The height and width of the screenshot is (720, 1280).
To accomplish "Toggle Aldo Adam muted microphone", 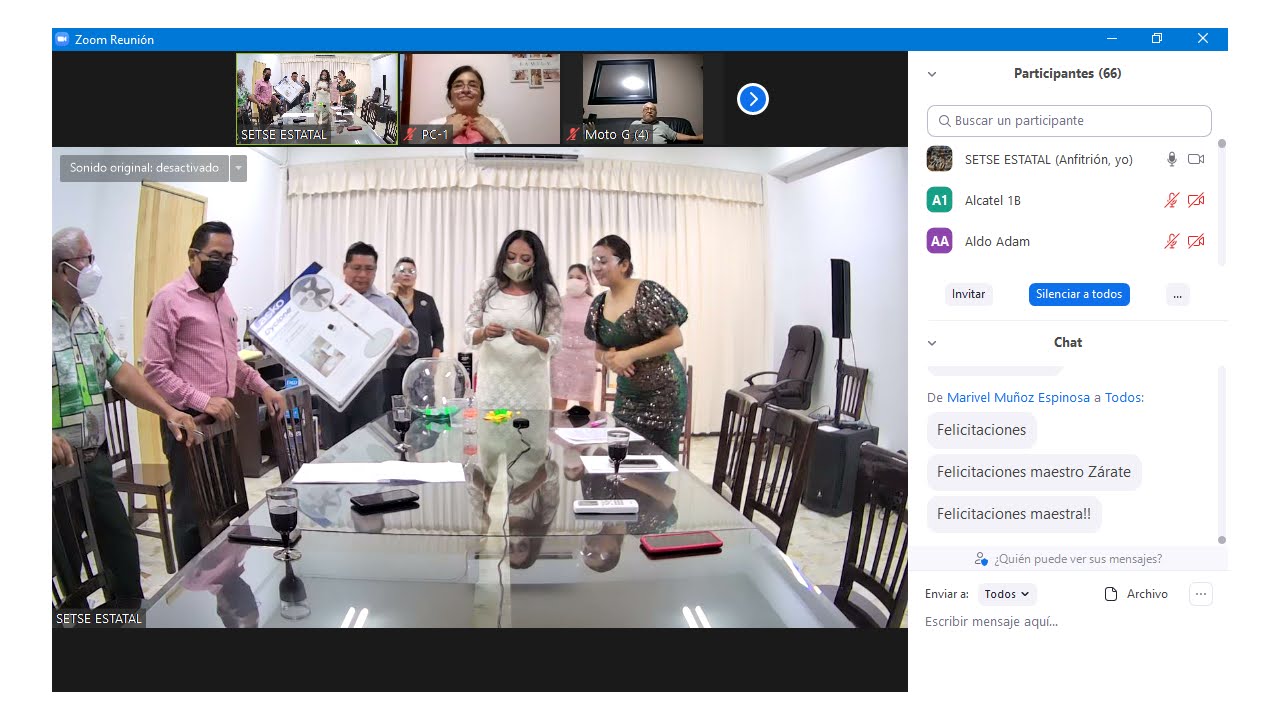I will coord(1171,242).
